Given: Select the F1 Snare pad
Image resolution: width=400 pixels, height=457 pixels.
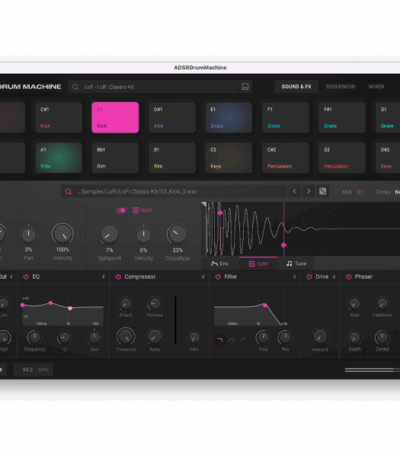Looking at the screenshot, I should point(285,118).
